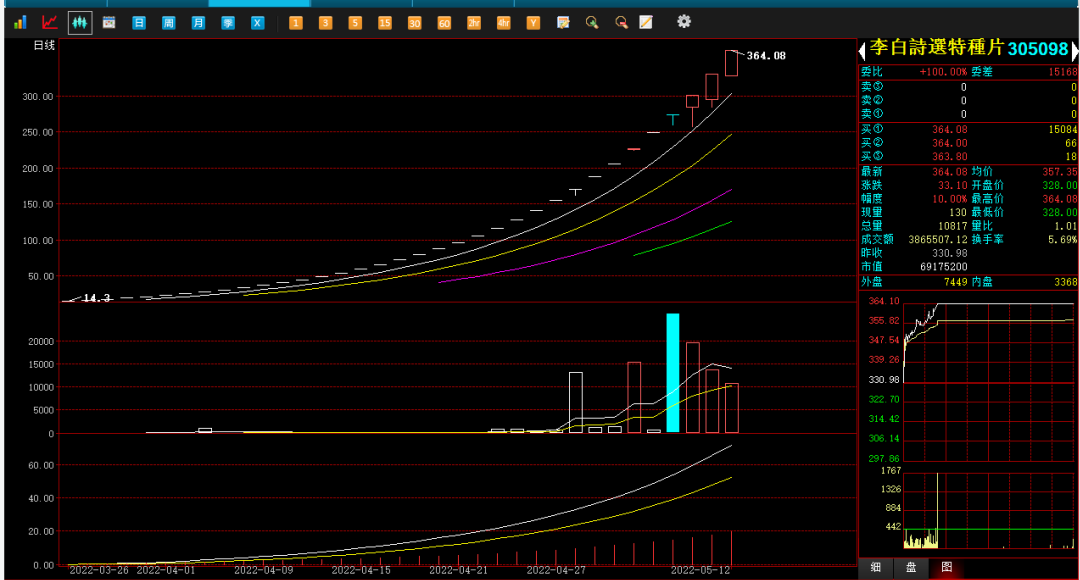The image size is (1080, 580).
Task: Click the latest red candlestick
Action: 731,63
